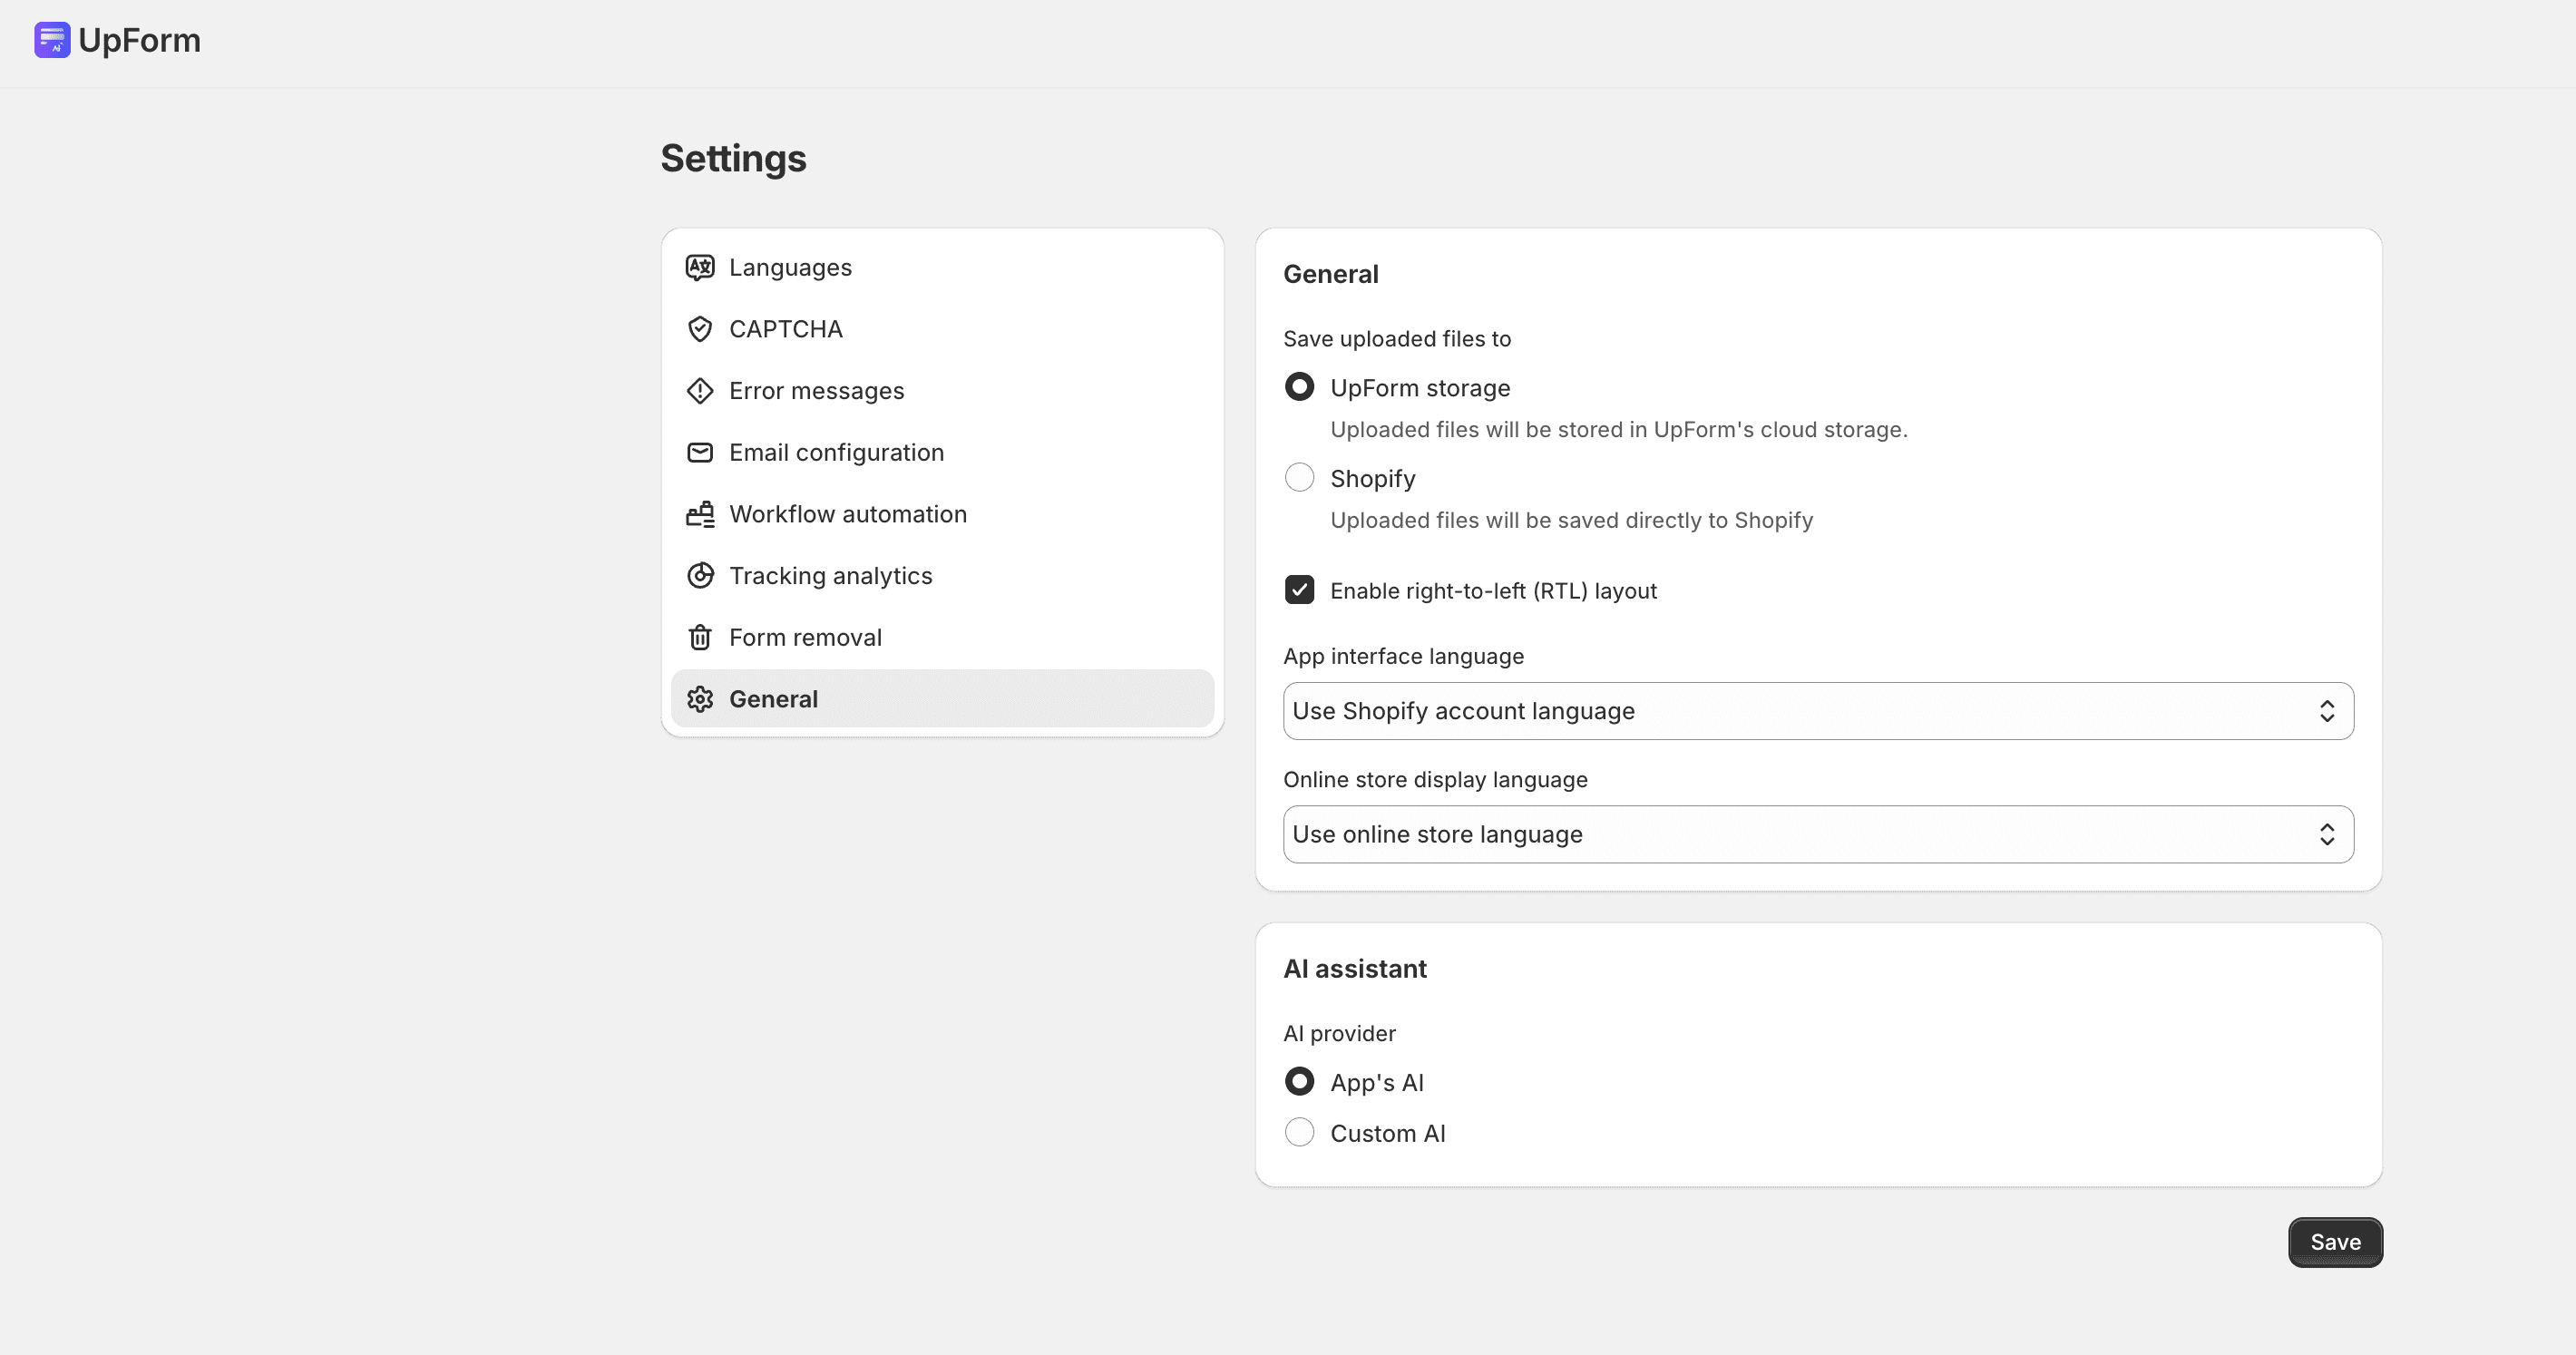Open Workflow automation settings
This screenshot has width=2576, height=1355.
[x=942, y=514]
